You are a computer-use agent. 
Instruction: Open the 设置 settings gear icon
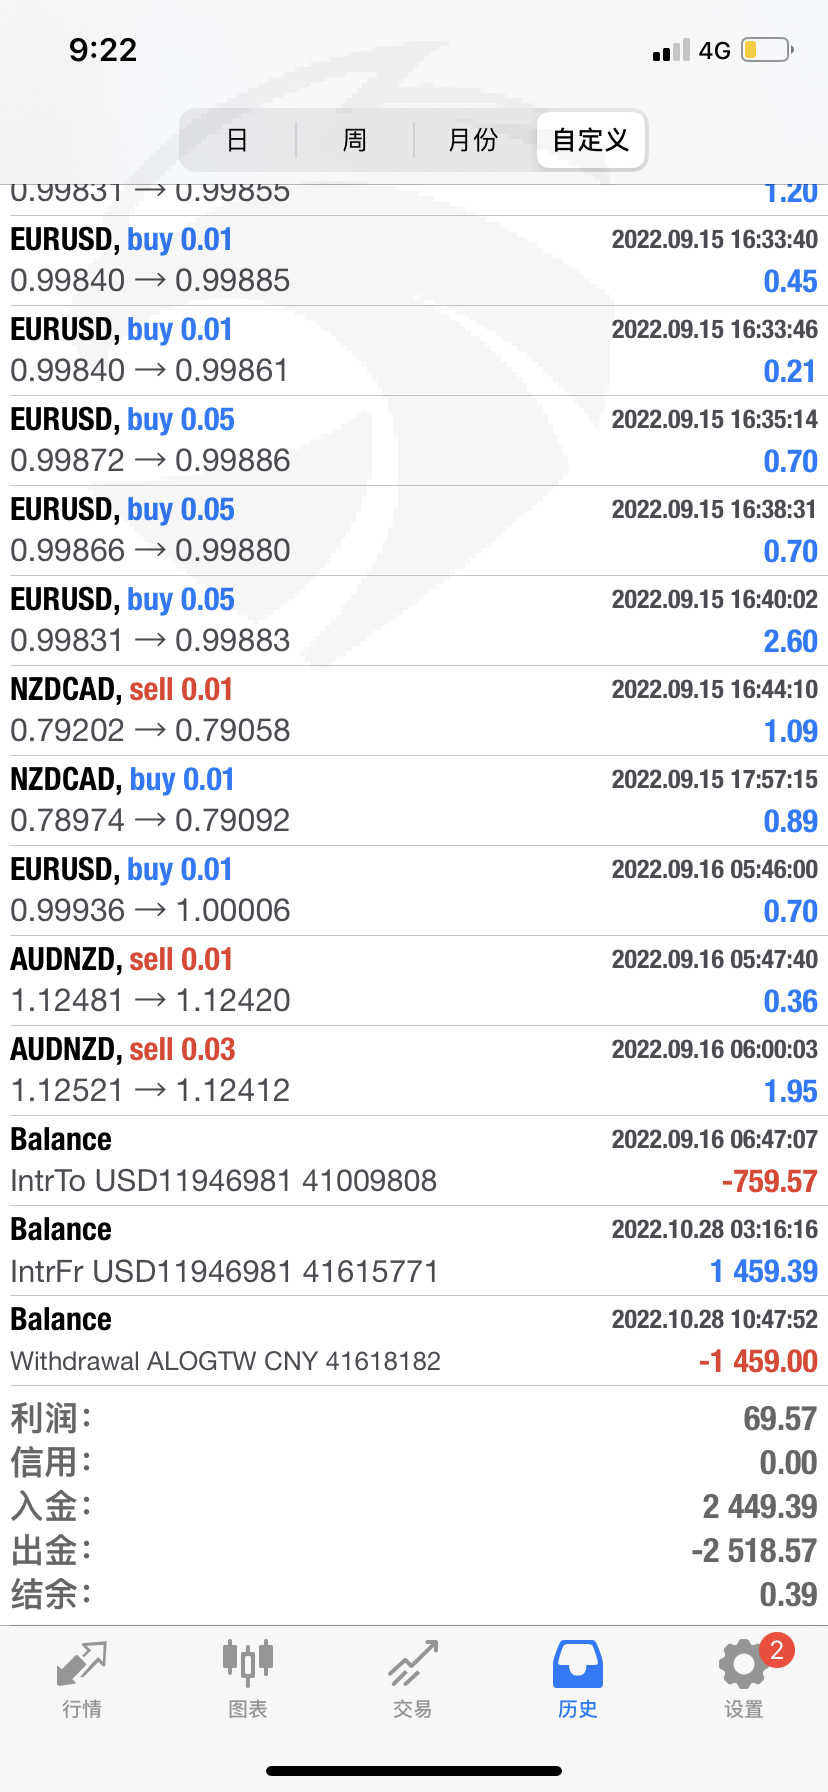(743, 1666)
